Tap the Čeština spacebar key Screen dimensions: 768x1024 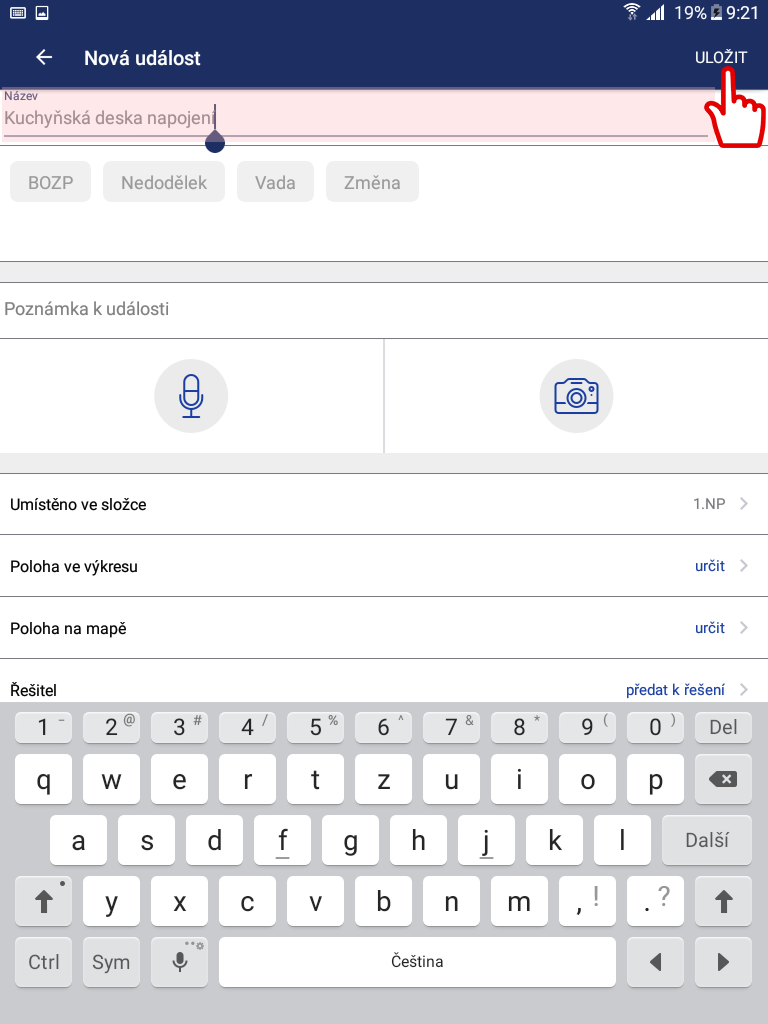click(417, 961)
